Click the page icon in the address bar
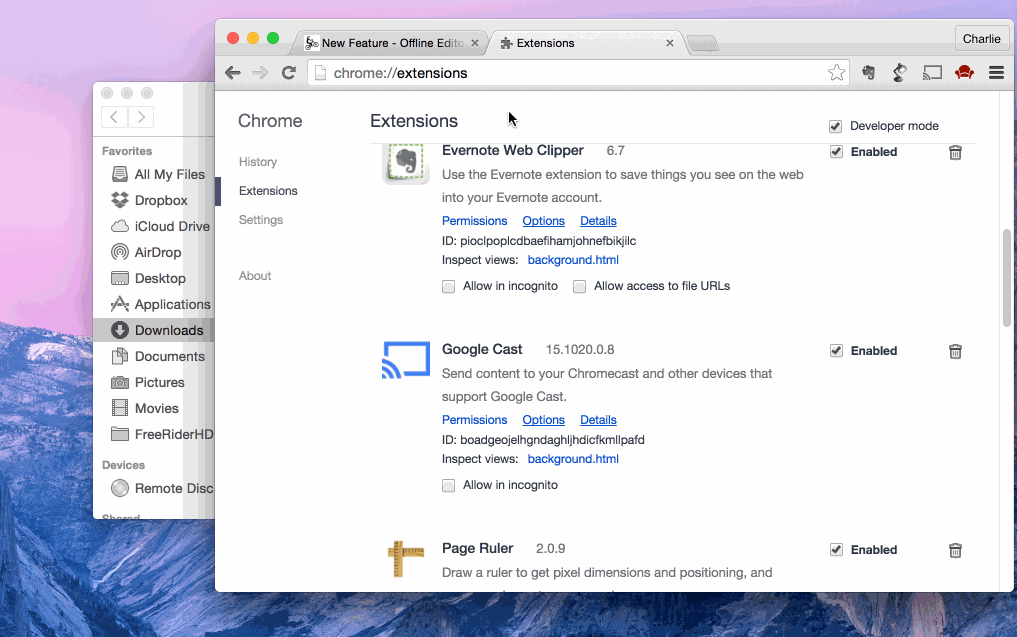 click(x=320, y=73)
